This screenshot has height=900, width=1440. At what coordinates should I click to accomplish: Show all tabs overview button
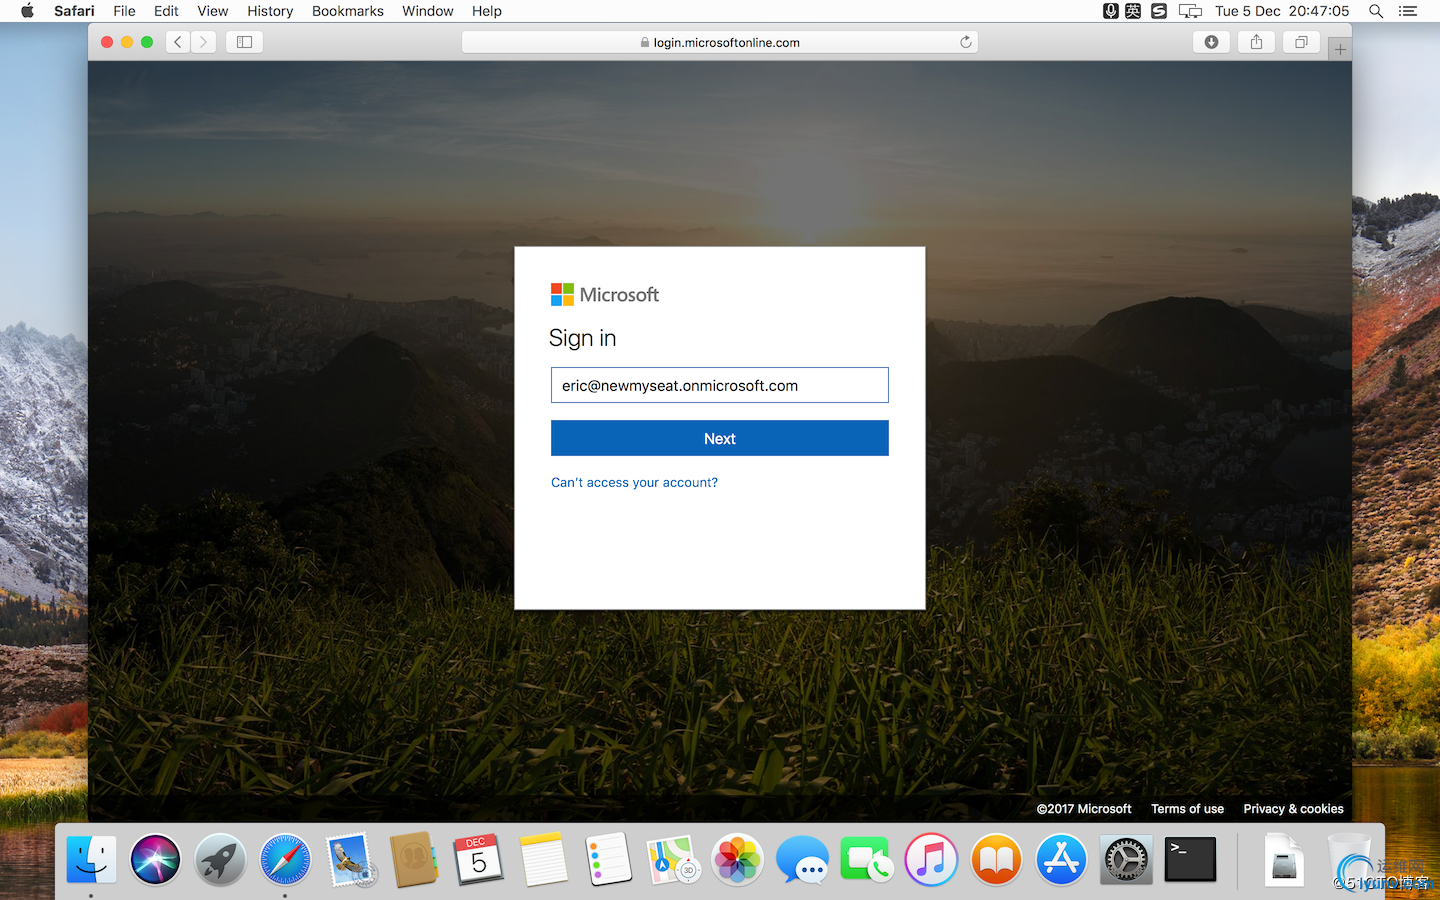click(x=1301, y=42)
